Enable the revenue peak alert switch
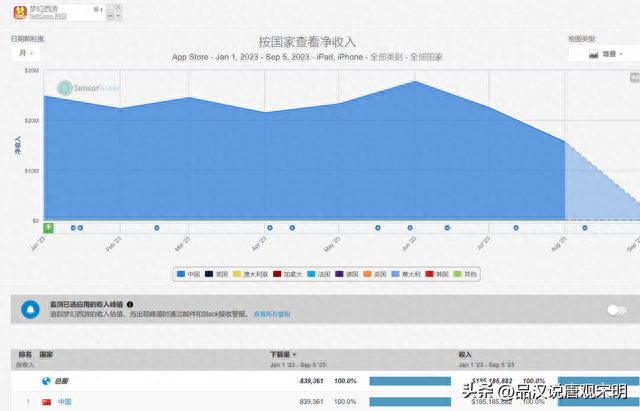The width and height of the screenshot is (640, 411). (616, 310)
